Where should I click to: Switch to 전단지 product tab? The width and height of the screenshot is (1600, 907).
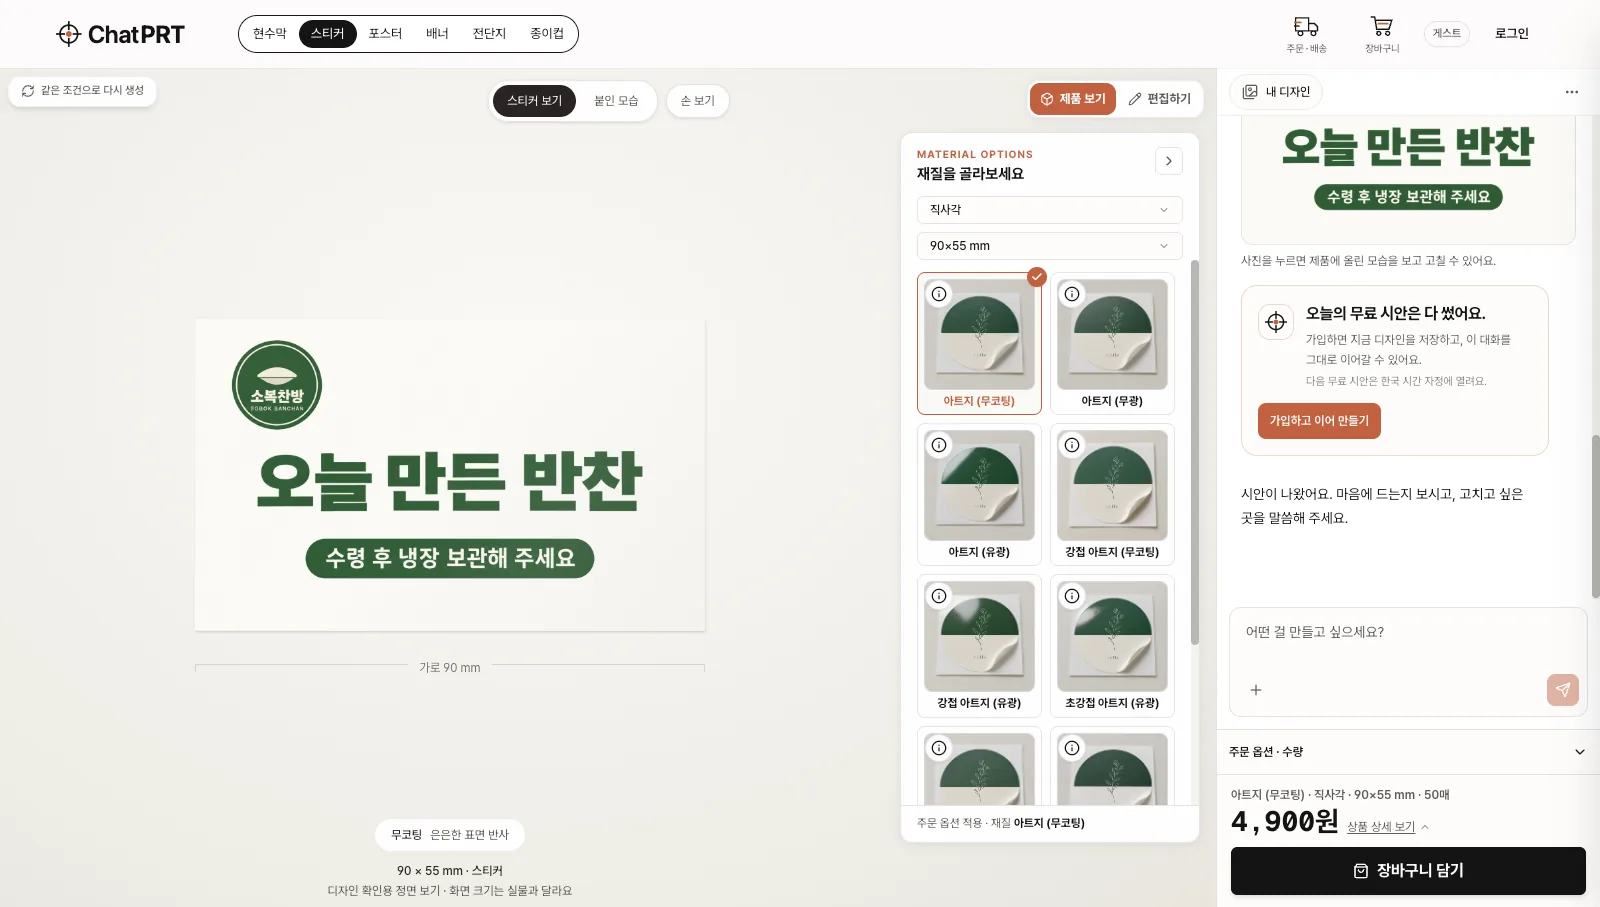click(x=489, y=34)
